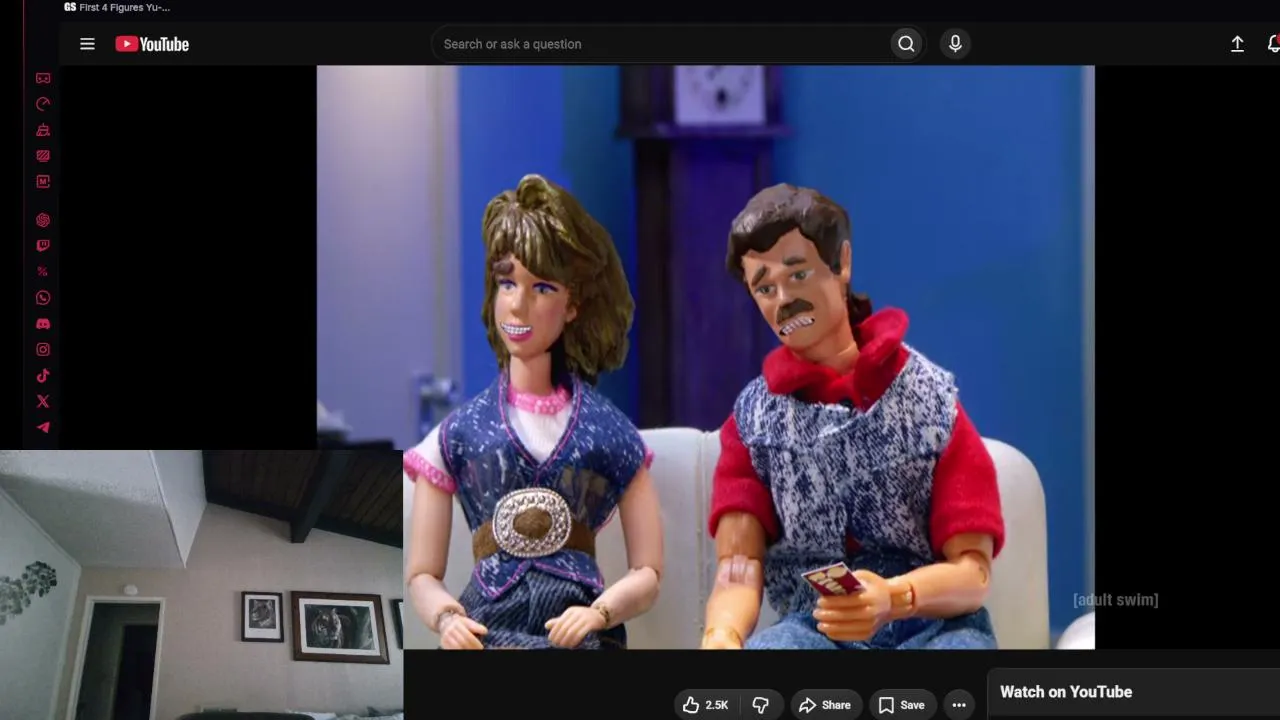Viewport: 1280px width, 720px height.
Task: Go to YouTube home via the logo
Action: pyautogui.click(x=152, y=44)
